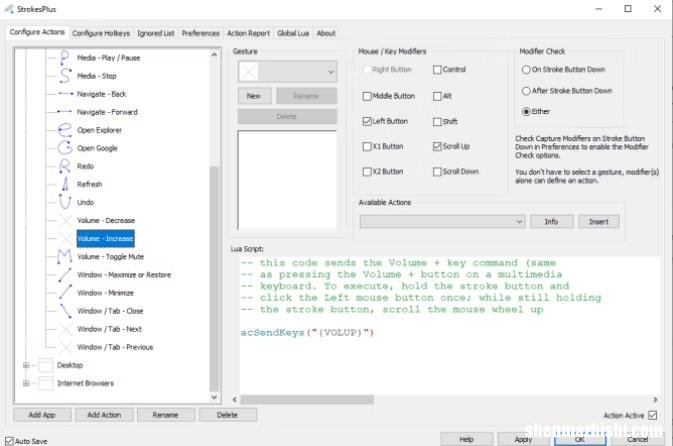Click the Desktop app icon in tree

pos(45,365)
